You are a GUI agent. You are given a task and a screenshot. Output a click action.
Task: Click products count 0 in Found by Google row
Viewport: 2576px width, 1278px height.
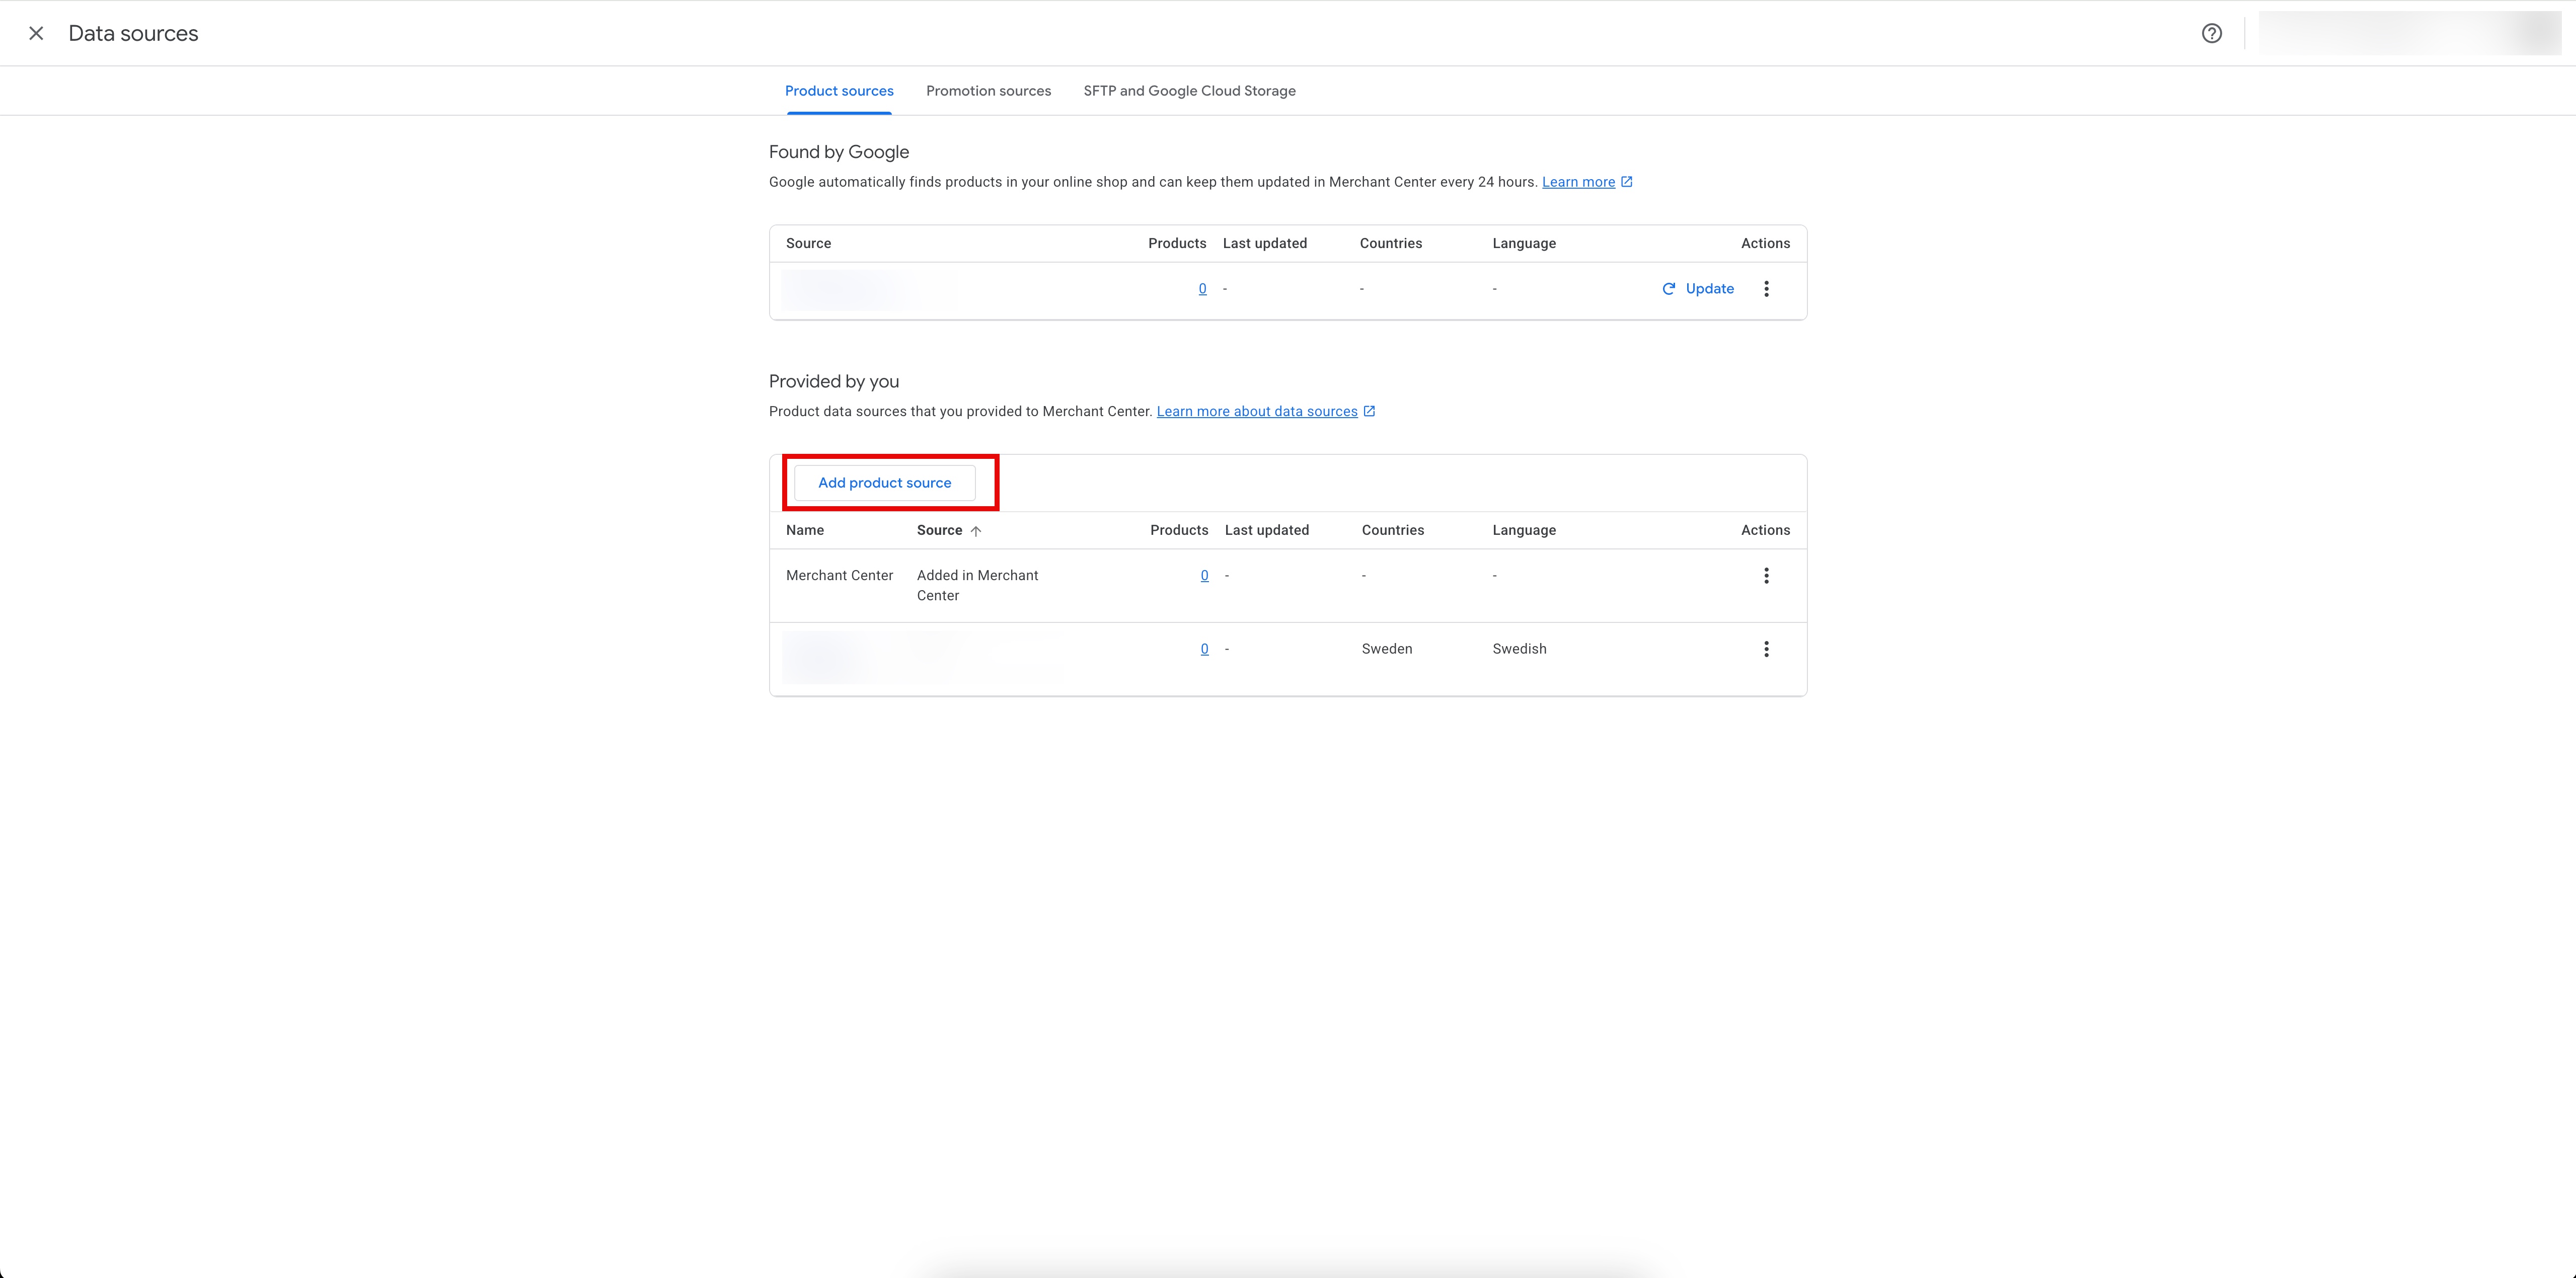(x=1202, y=289)
